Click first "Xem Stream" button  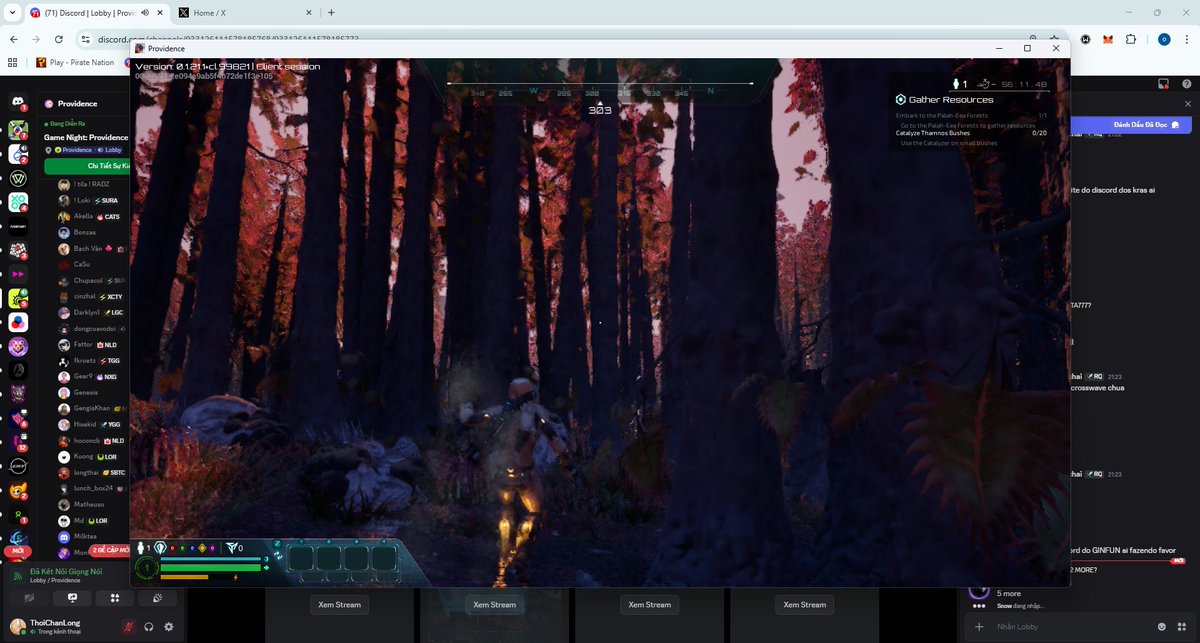[339, 604]
